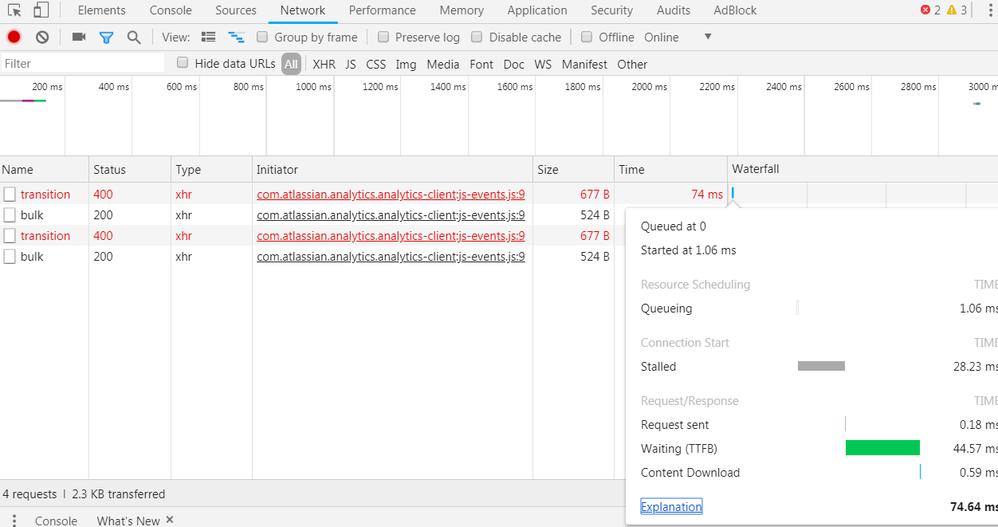Filter requests by JS
The image size is (998, 527).
tap(351, 64)
